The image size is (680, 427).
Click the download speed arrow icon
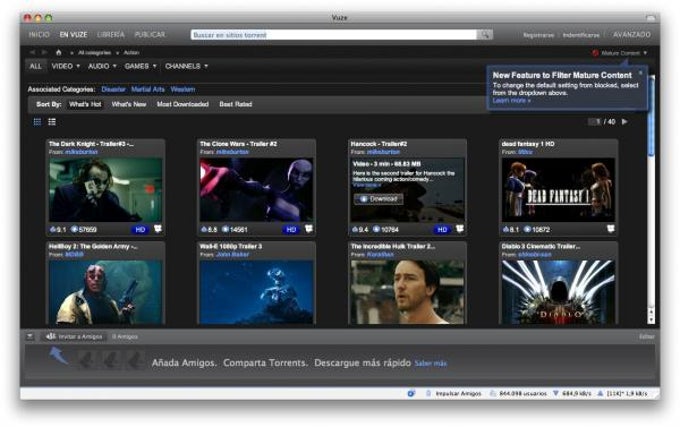pos(556,394)
